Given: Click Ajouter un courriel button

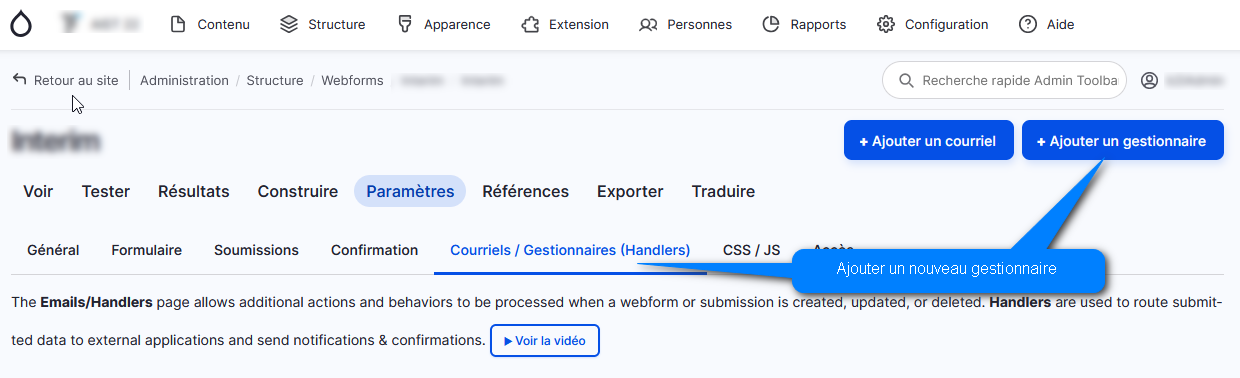Looking at the screenshot, I should click(929, 141).
